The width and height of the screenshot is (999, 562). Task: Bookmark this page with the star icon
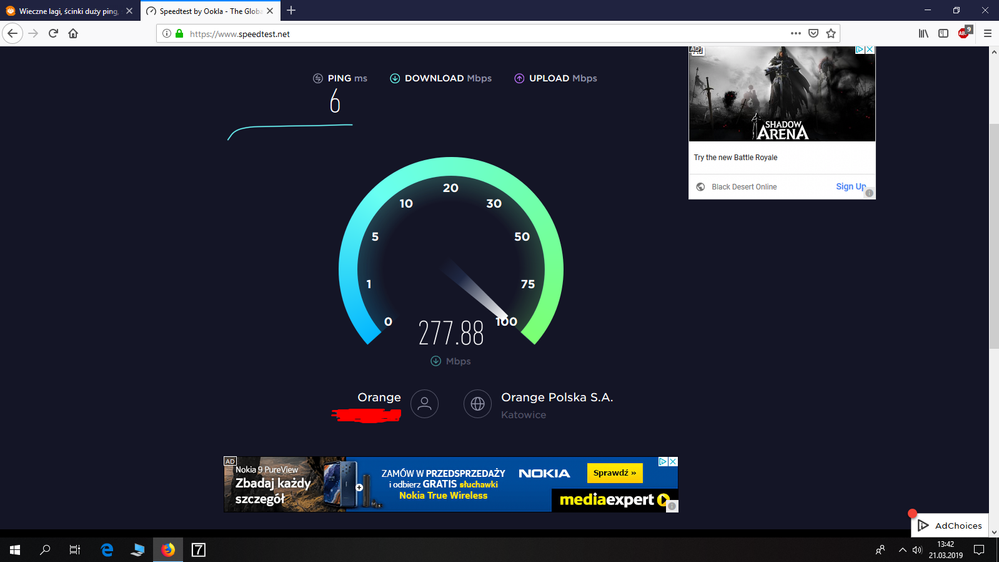click(x=830, y=33)
